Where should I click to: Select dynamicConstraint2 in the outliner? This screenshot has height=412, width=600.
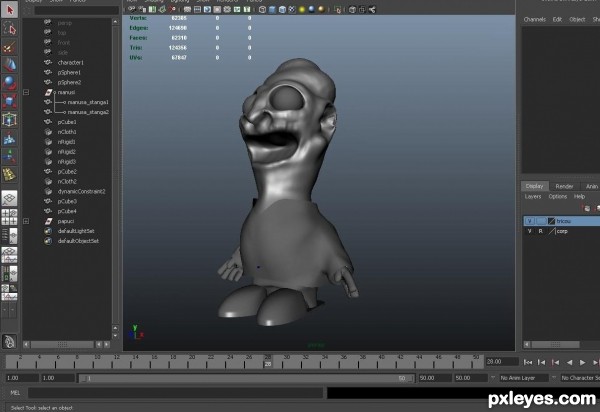[82, 191]
